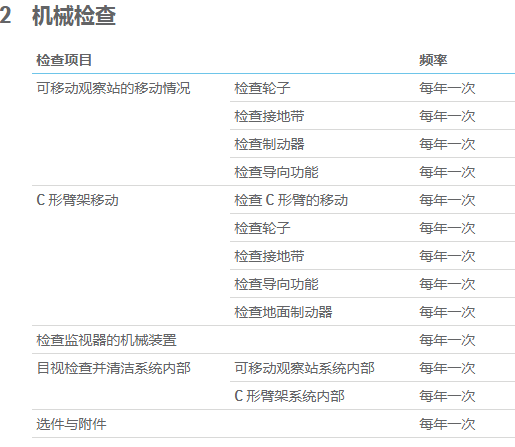Click 每年一次 in the 检查 C 形臂的移动 row
This screenshot has height=447, width=515.
(447, 200)
